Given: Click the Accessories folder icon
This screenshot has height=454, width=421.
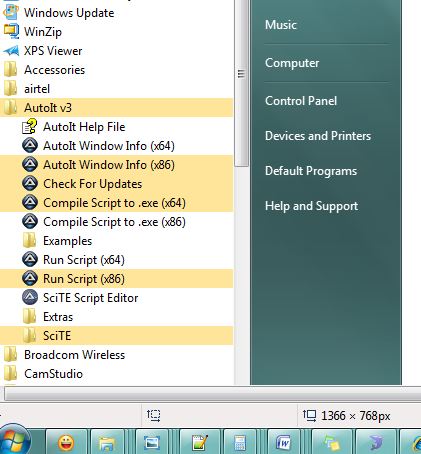Looking at the screenshot, I should [11, 70].
